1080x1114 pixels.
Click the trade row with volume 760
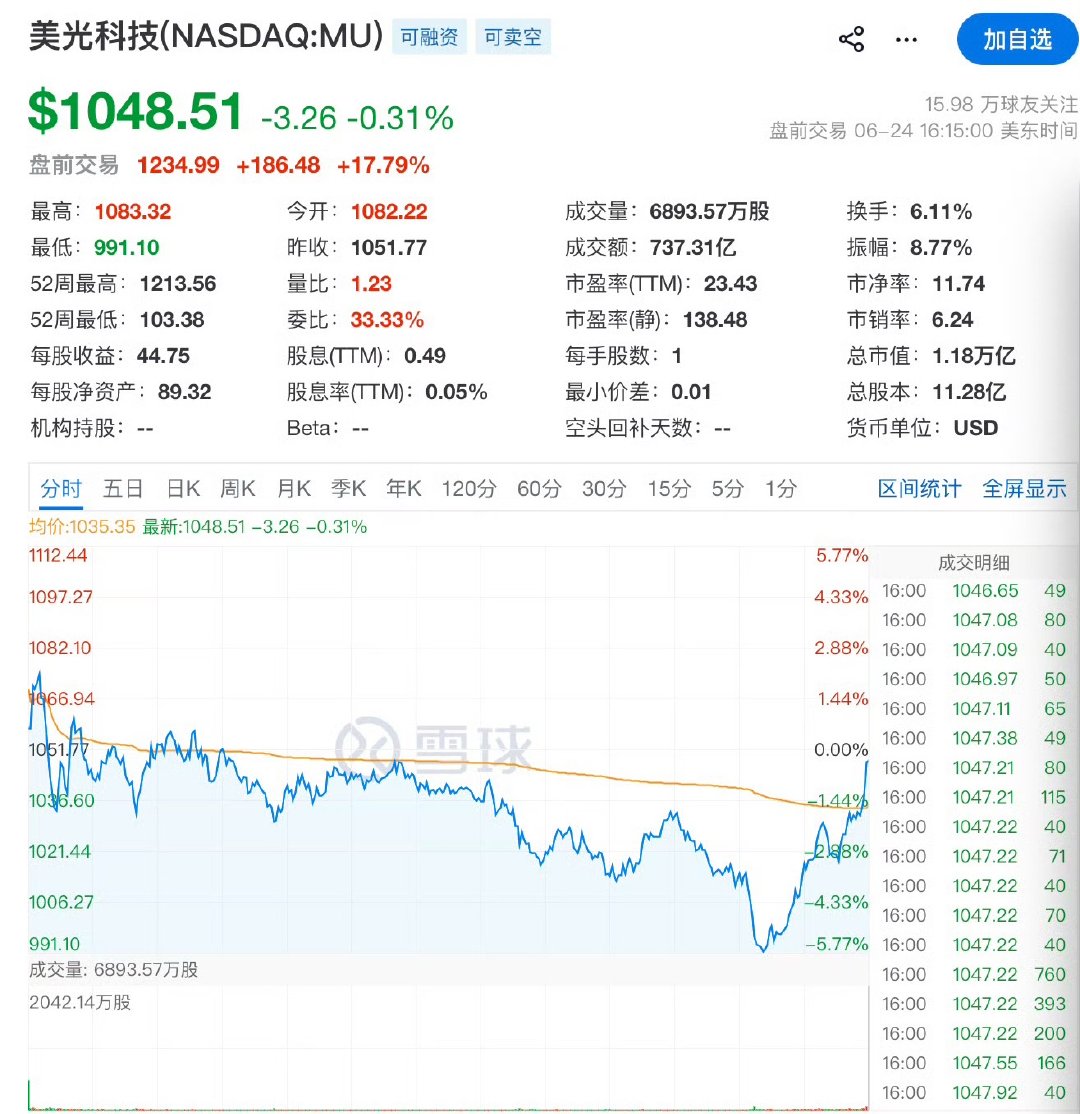tap(973, 975)
